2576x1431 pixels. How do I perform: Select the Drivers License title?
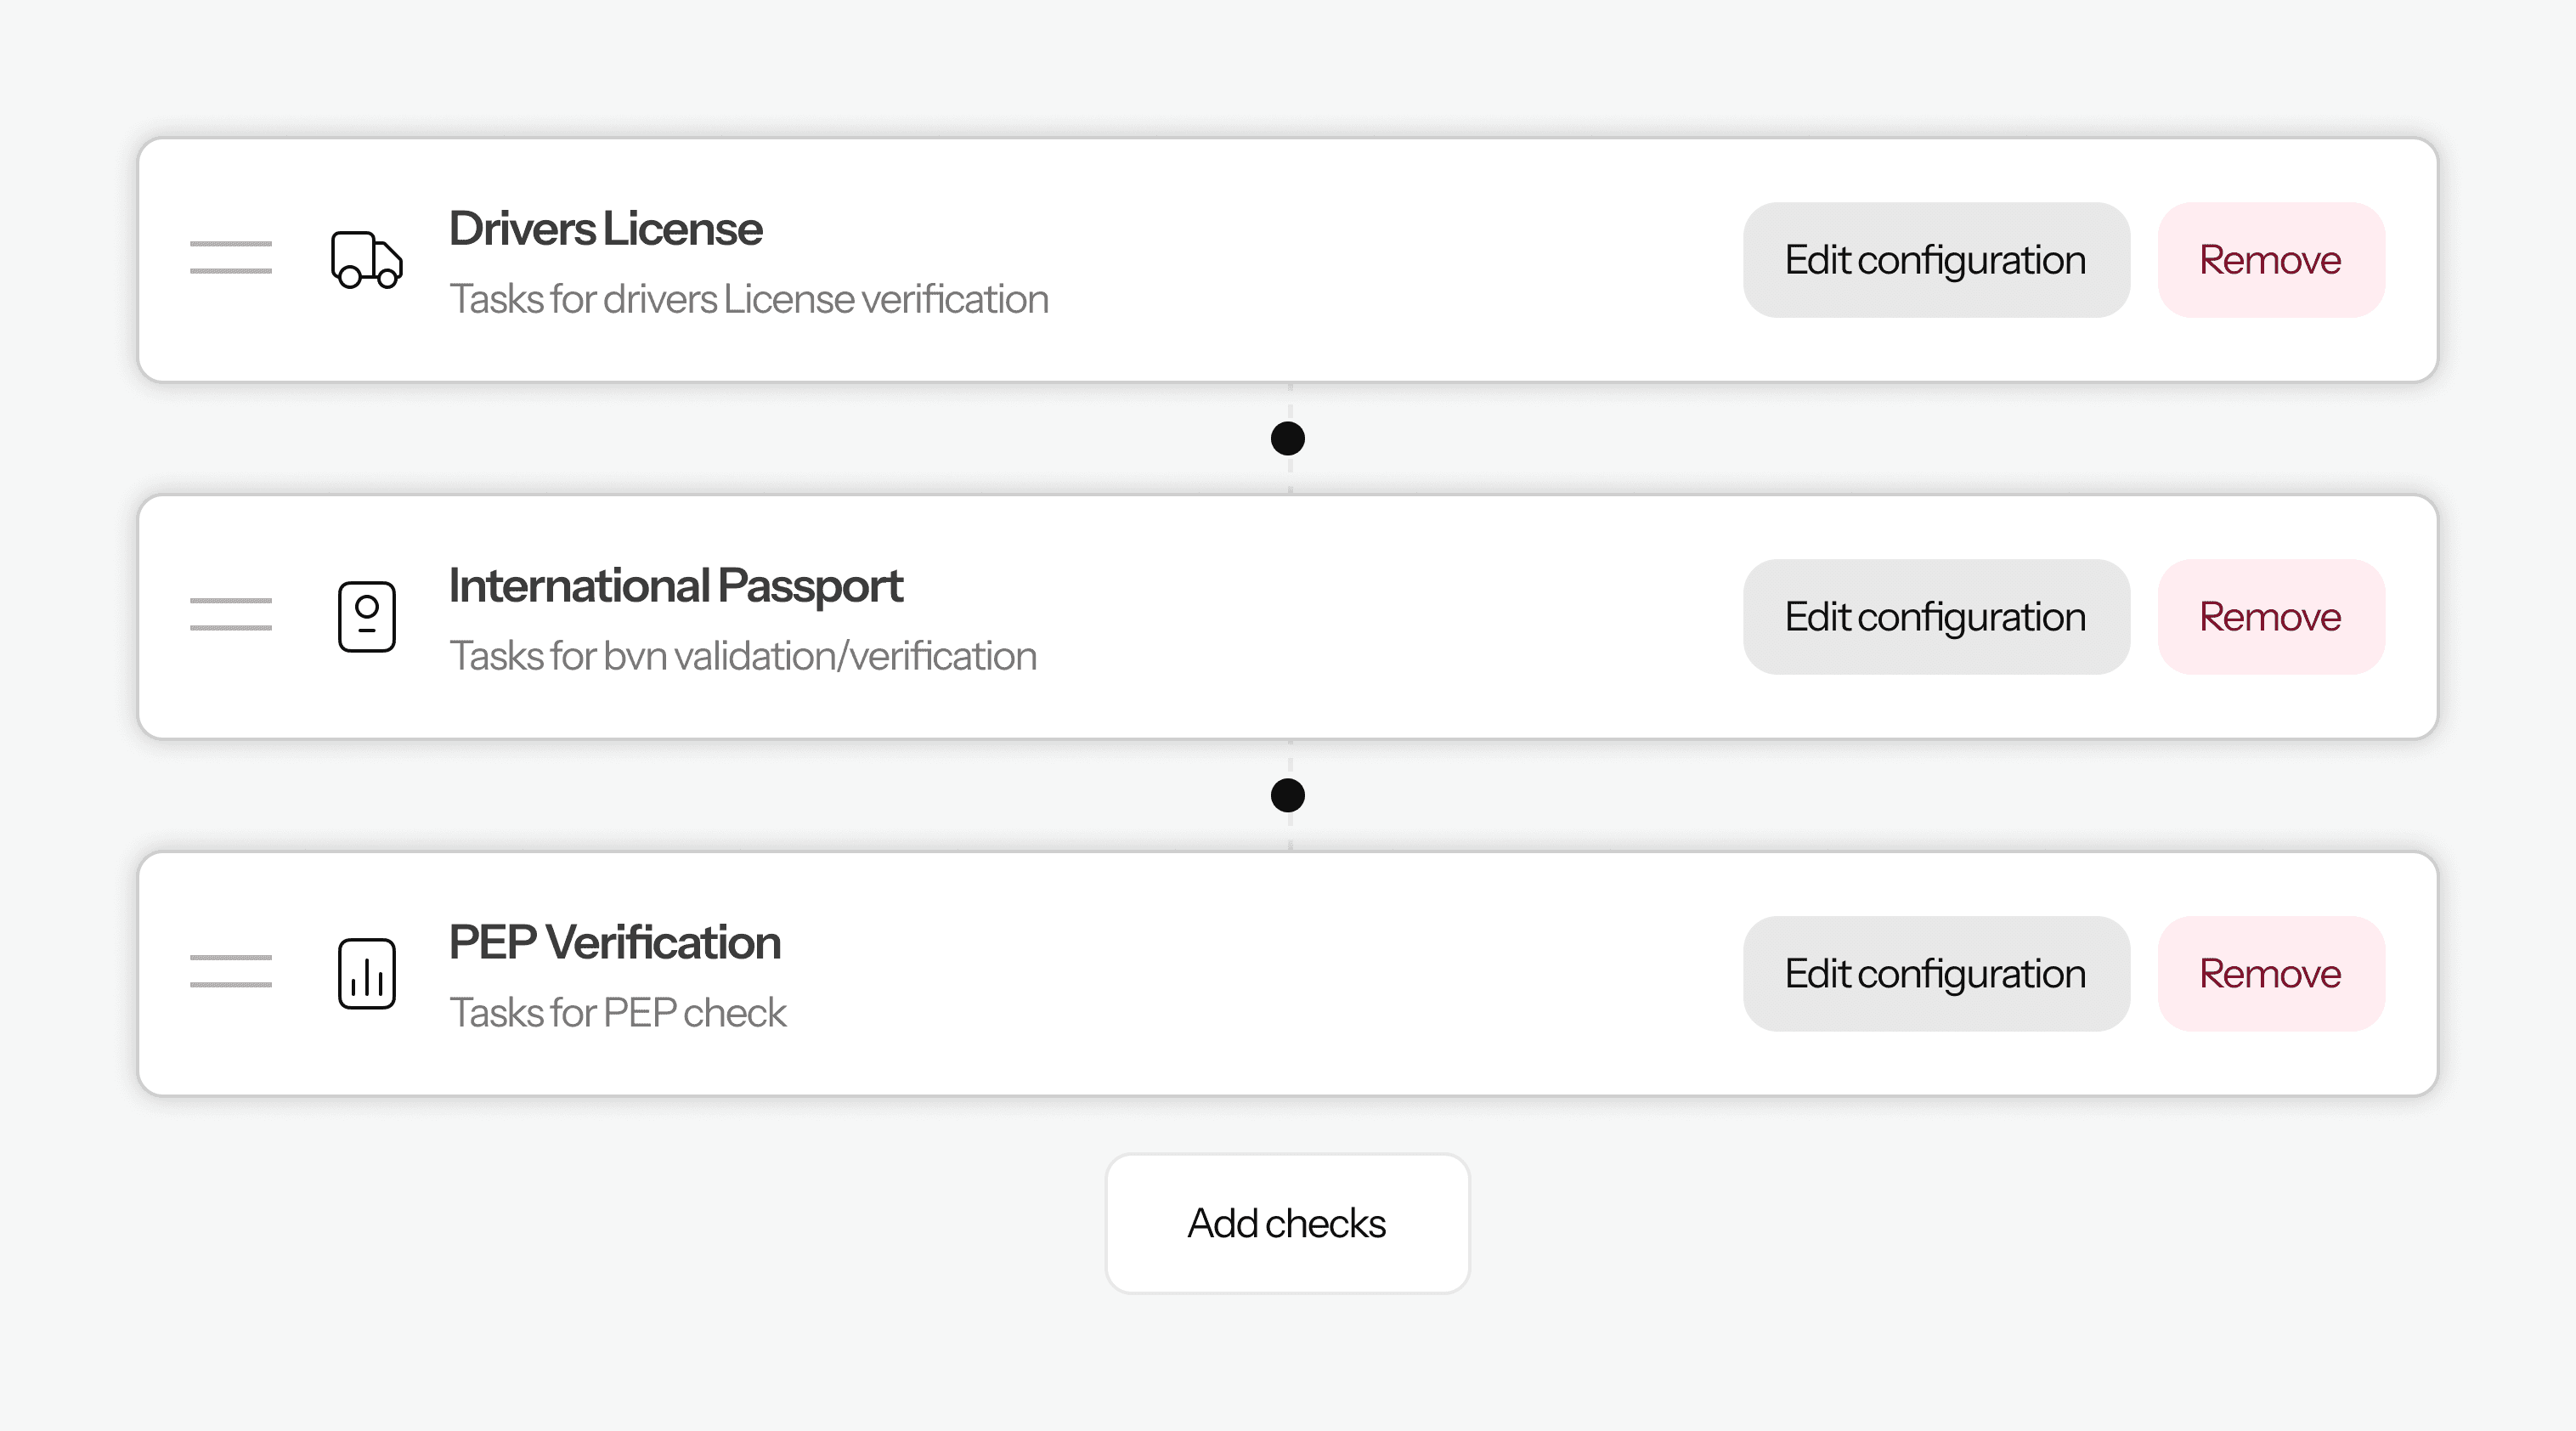click(x=605, y=229)
